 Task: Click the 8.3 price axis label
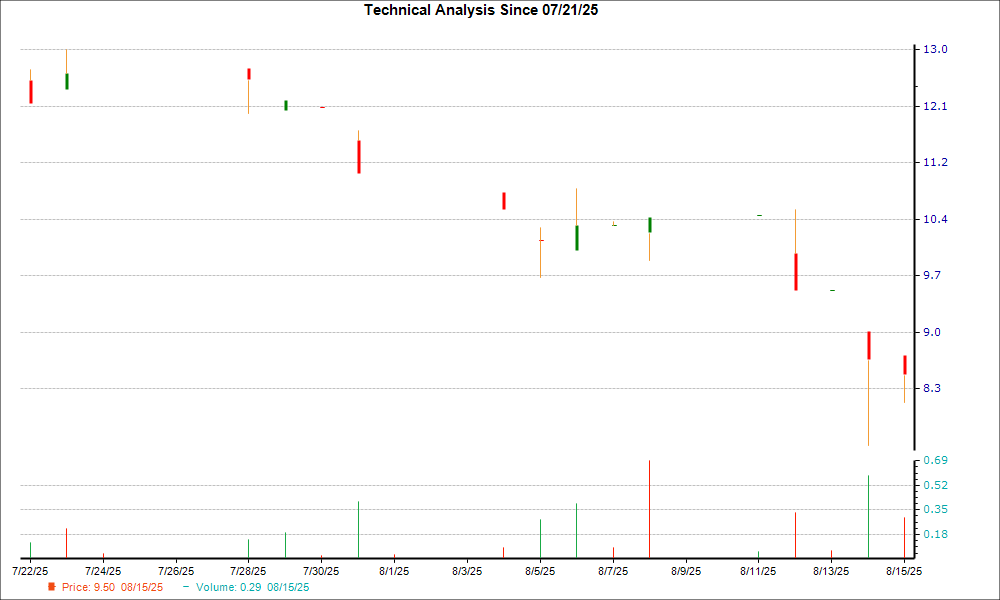tap(932, 388)
